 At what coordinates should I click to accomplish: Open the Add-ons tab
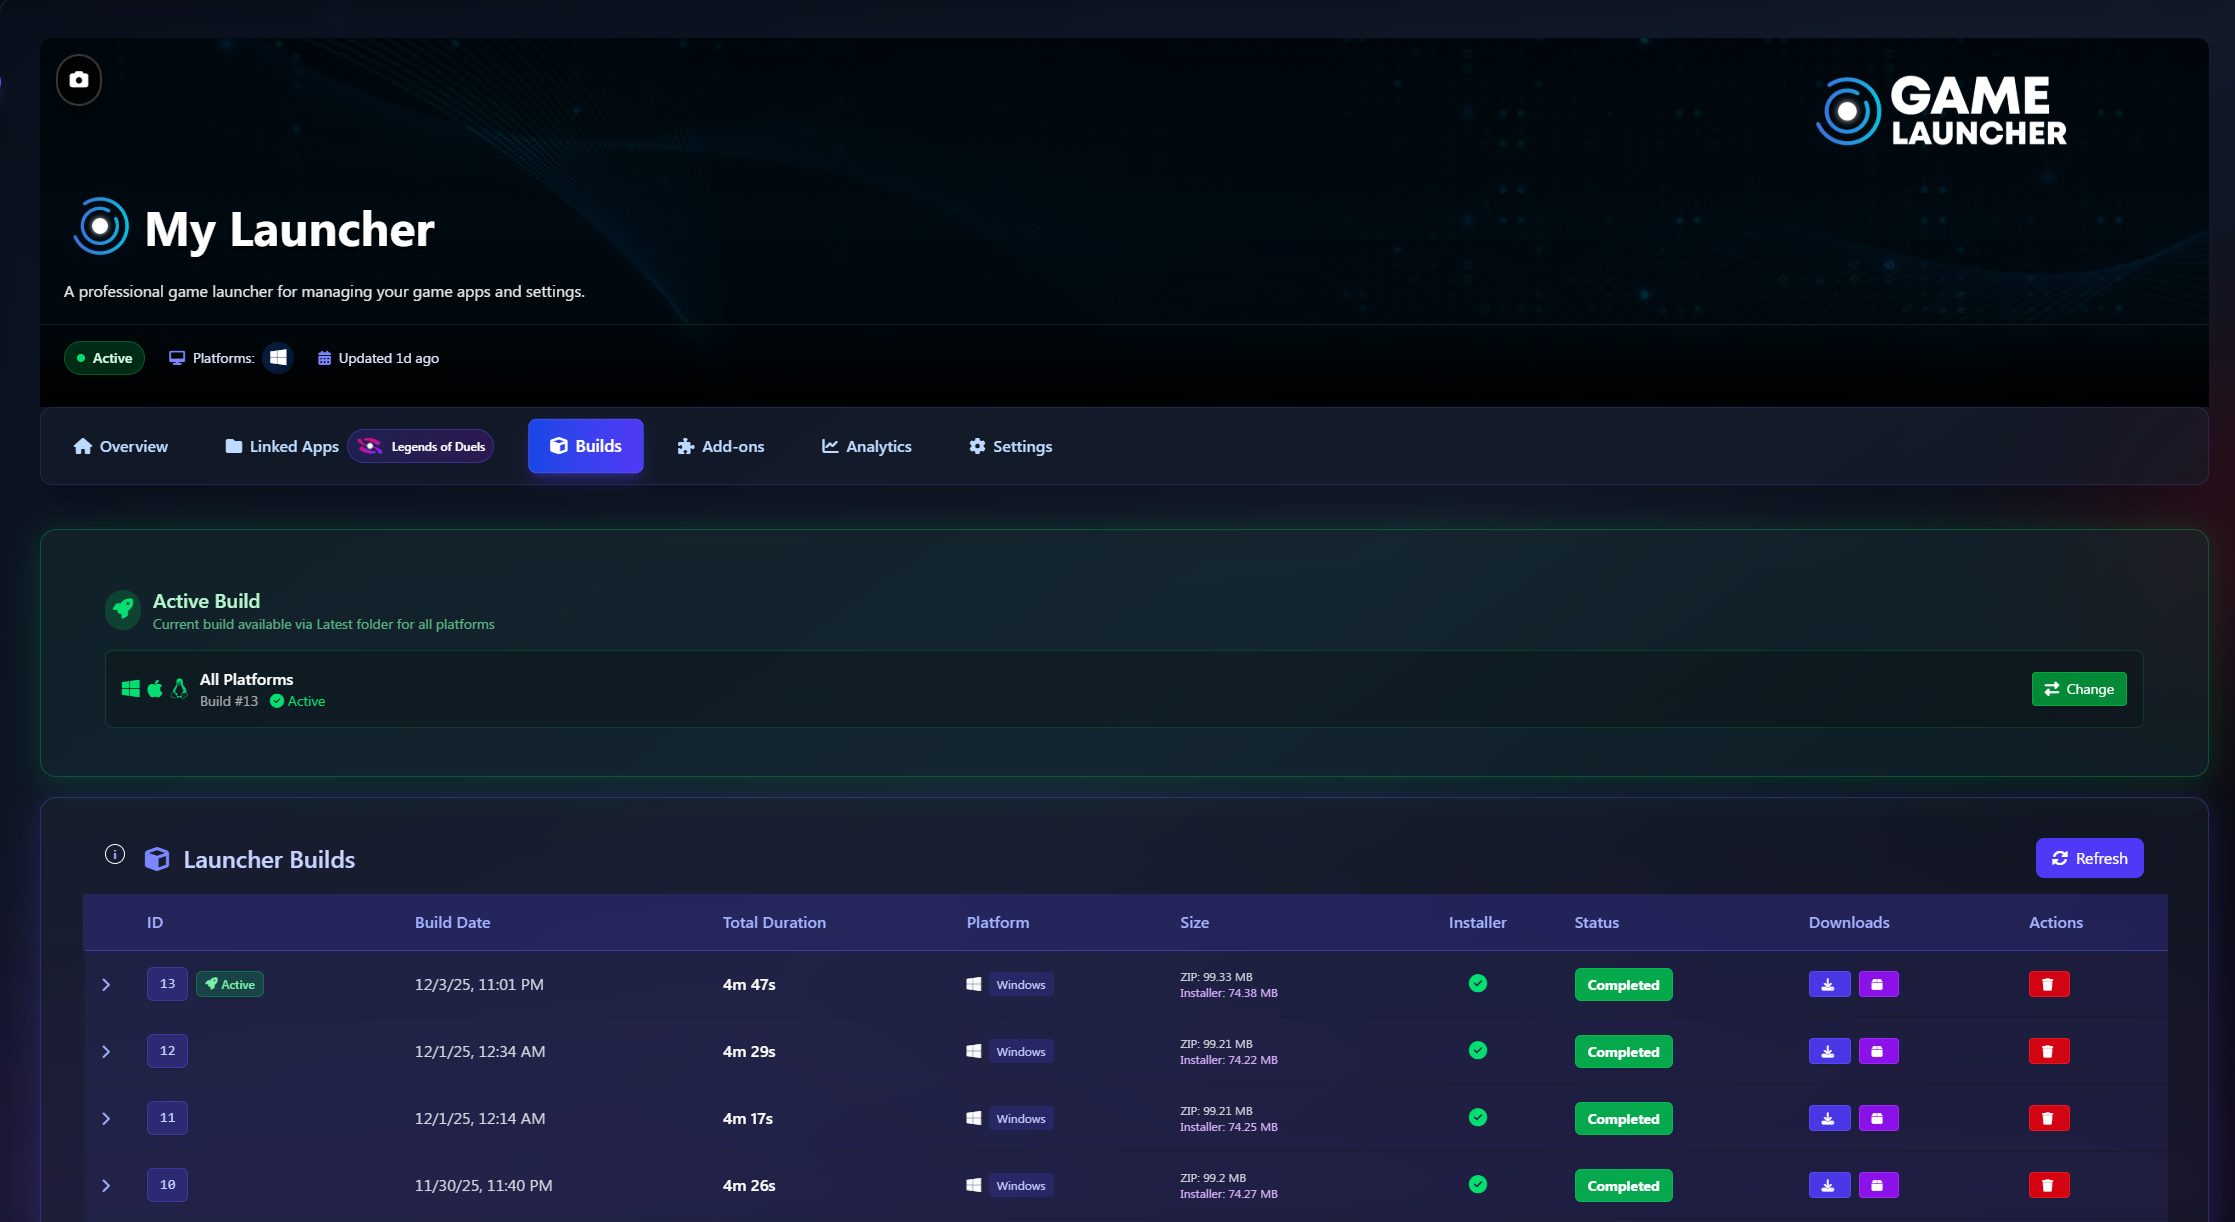(x=720, y=447)
